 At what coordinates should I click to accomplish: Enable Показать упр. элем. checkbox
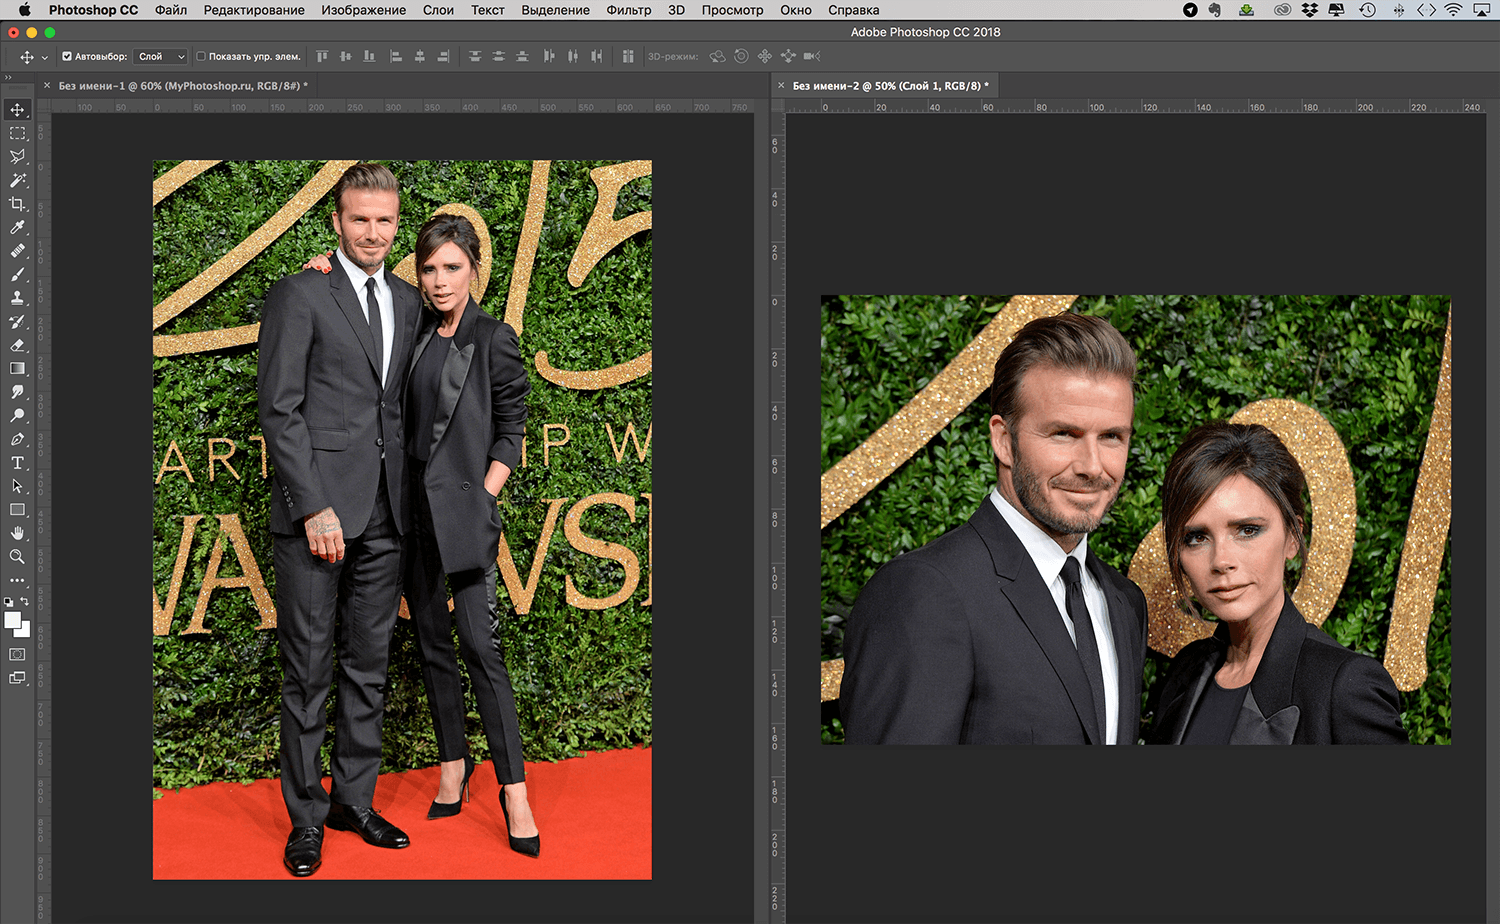pyautogui.click(x=201, y=57)
